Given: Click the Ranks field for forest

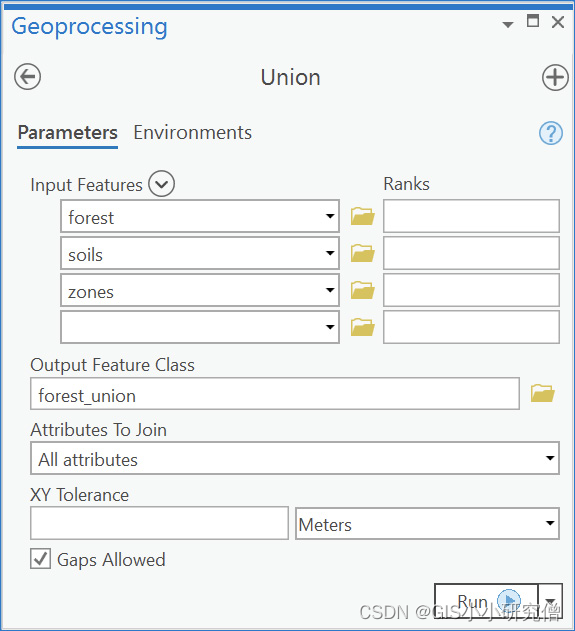Looking at the screenshot, I should click(x=471, y=216).
